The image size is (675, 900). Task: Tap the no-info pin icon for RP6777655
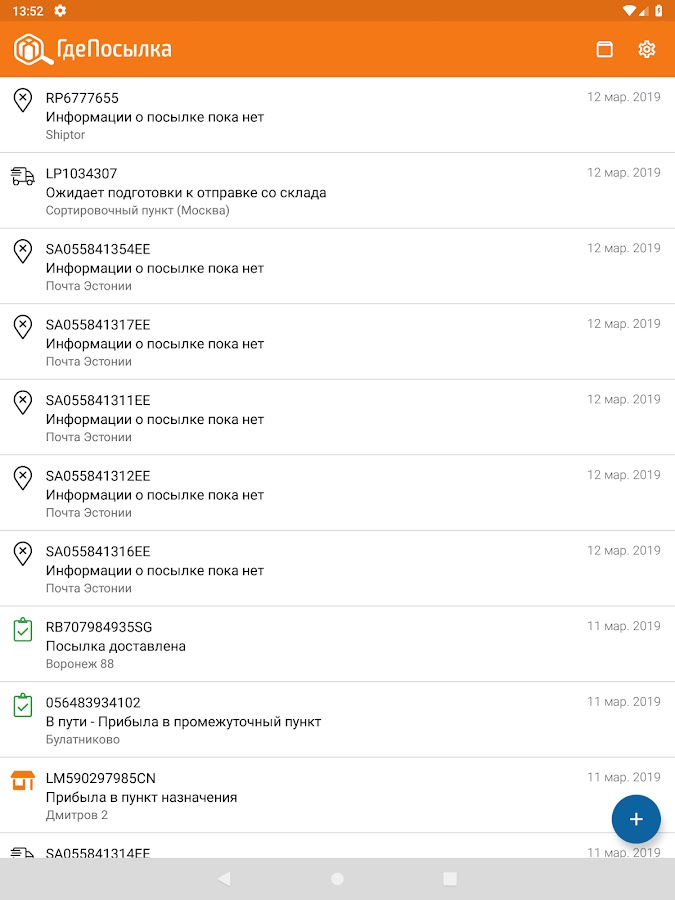coord(22,100)
